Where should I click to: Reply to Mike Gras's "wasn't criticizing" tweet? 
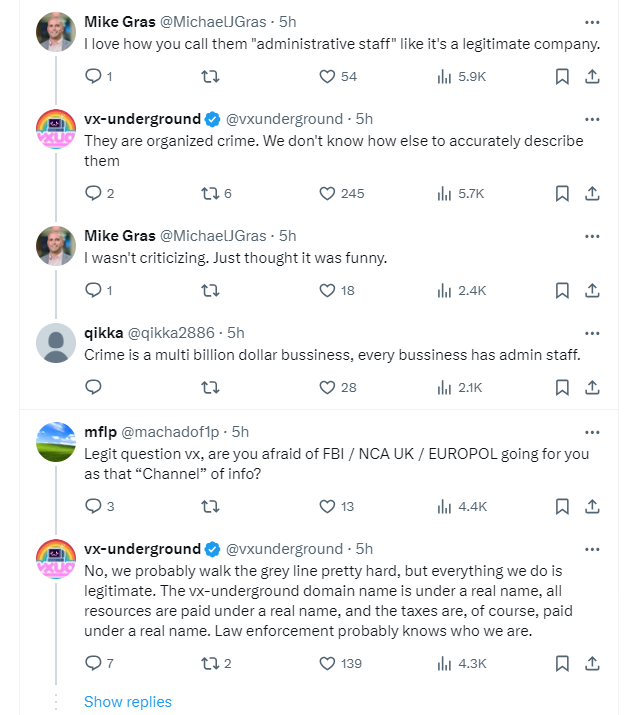click(x=94, y=290)
